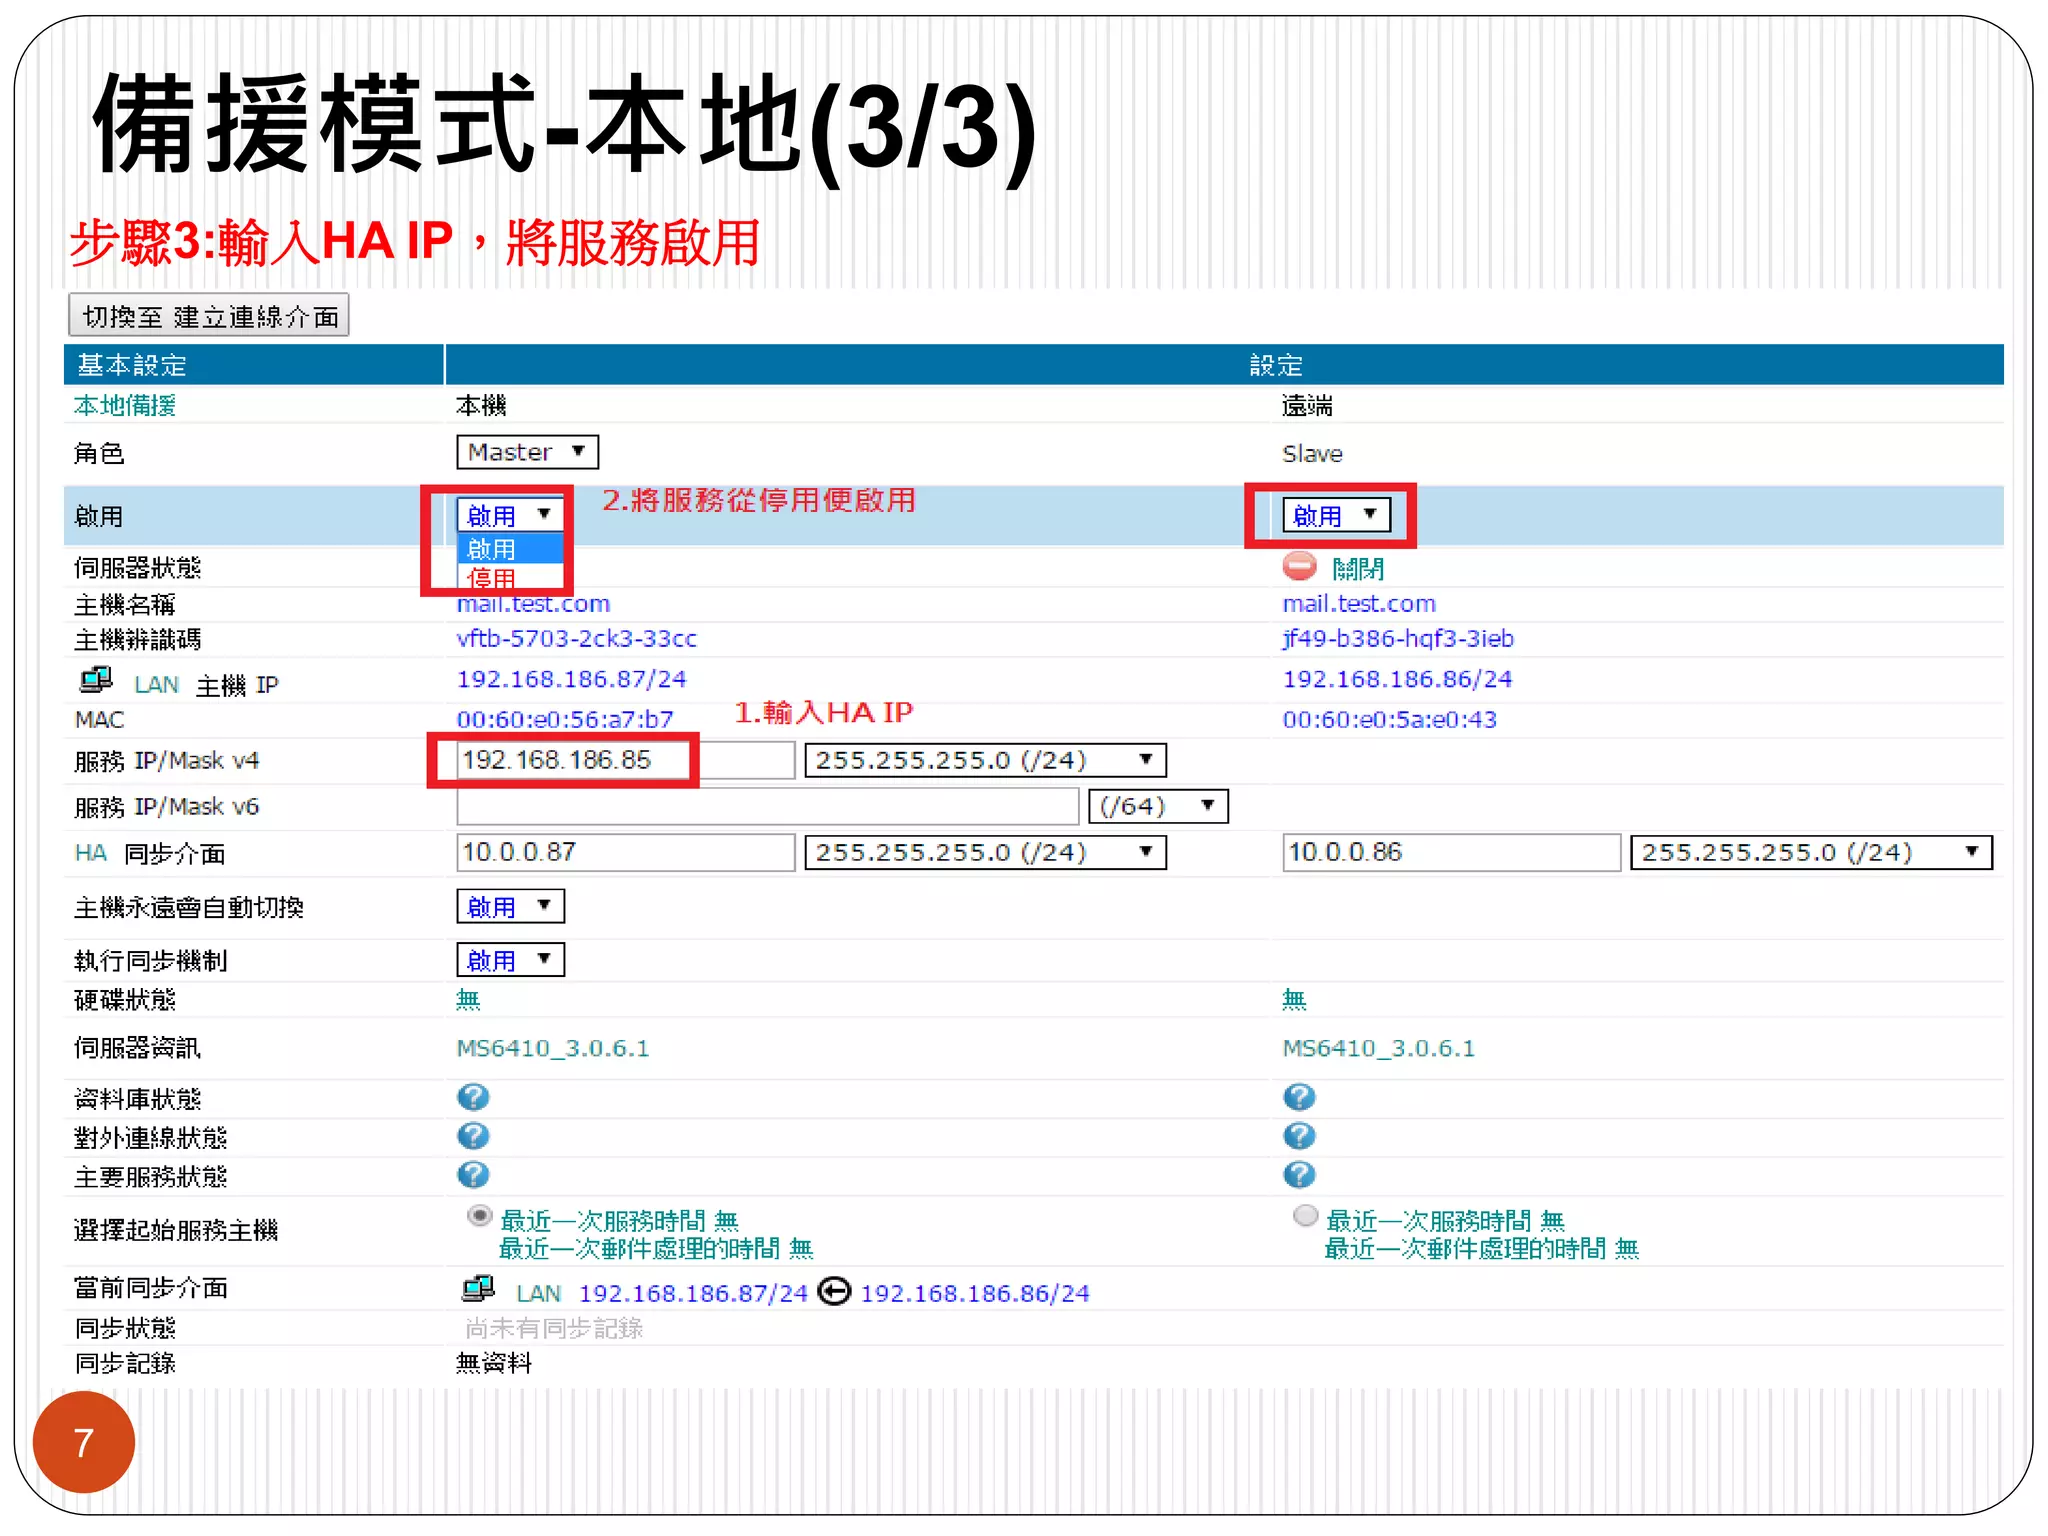This screenshot has height=1536, width=2048.
Task: Open the 本機 啟用 service dropdown
Action: [x=510, y=515]
